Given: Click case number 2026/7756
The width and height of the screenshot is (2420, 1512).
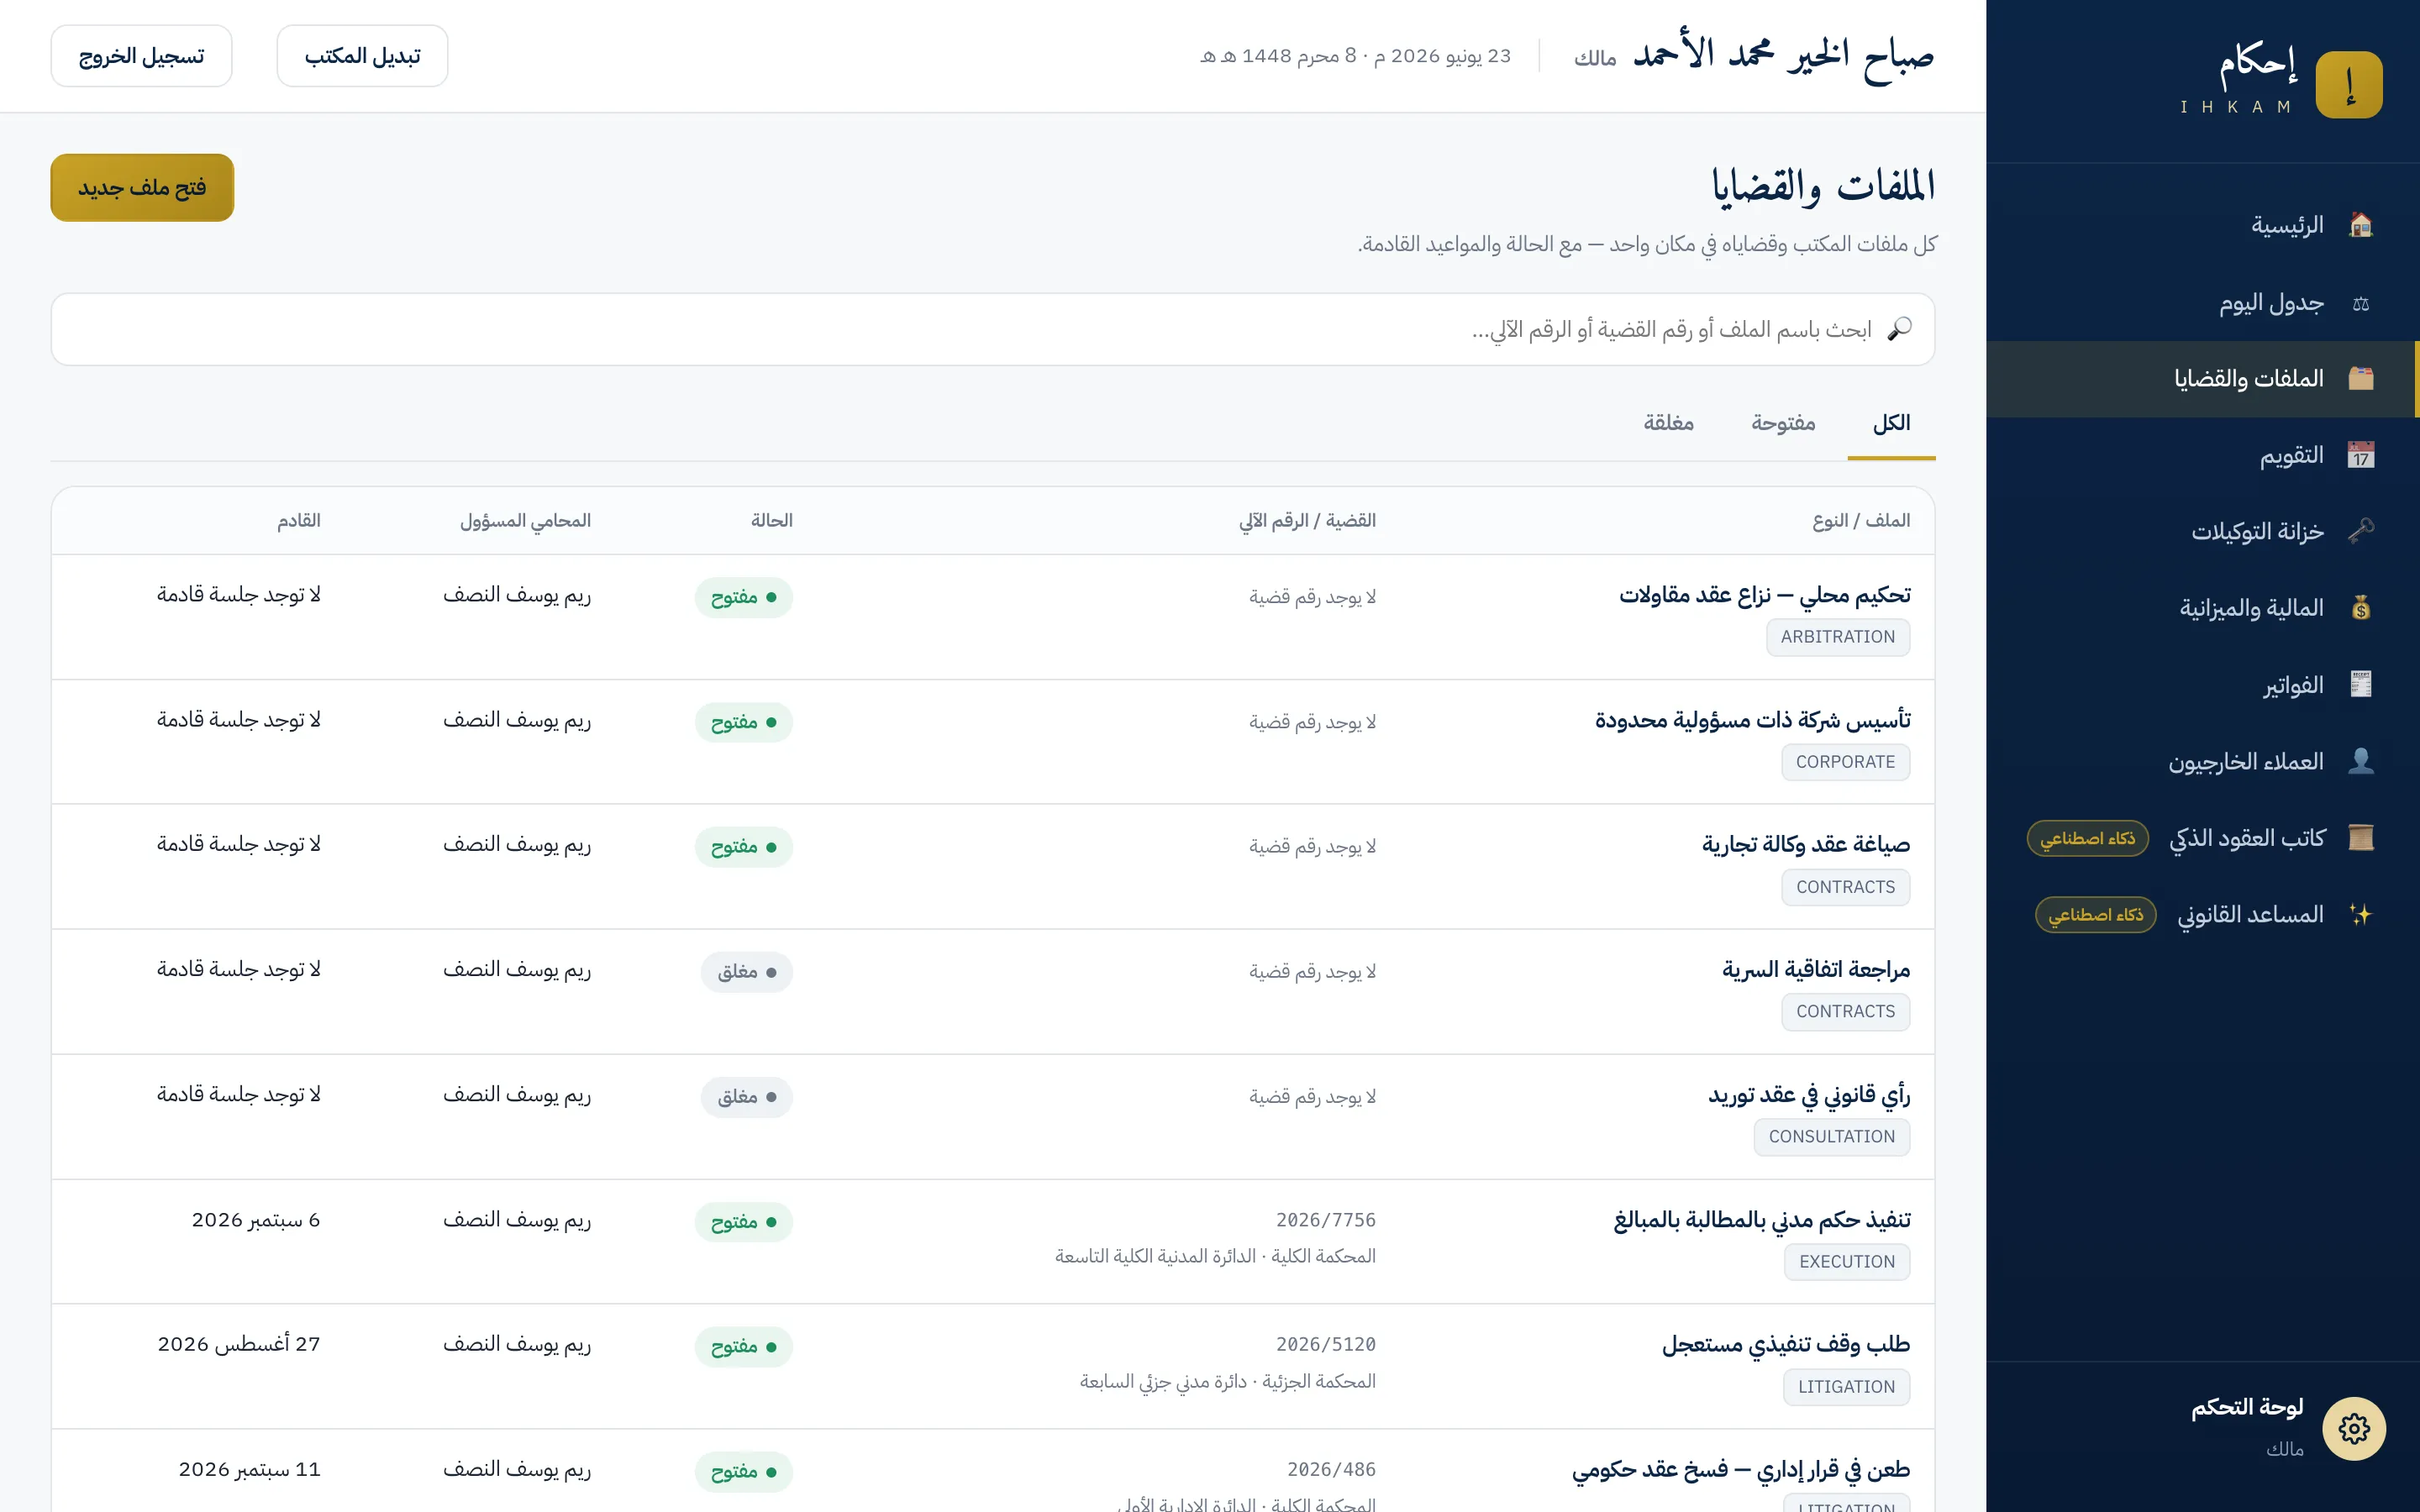Looking at the screenshot, I should (x=1325, y=1220).
